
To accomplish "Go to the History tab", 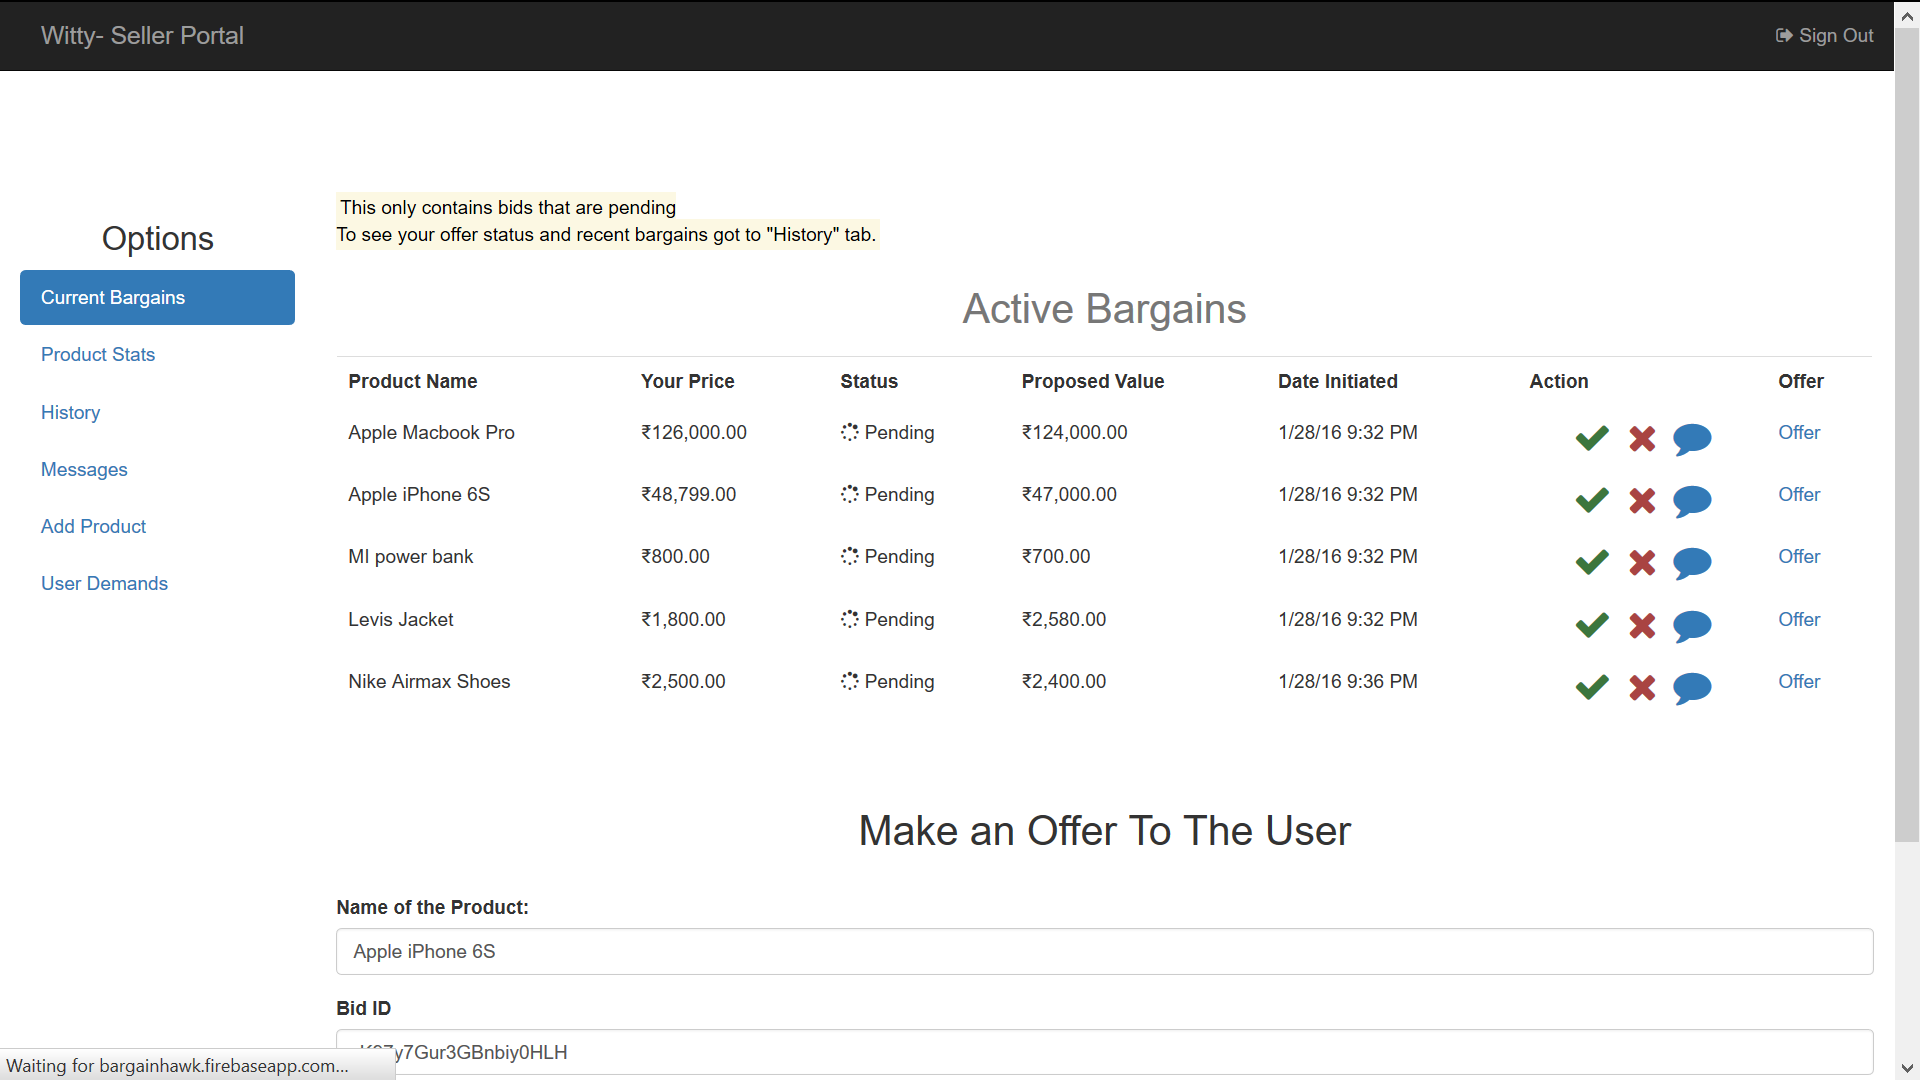I will click(x=70, y=412).
